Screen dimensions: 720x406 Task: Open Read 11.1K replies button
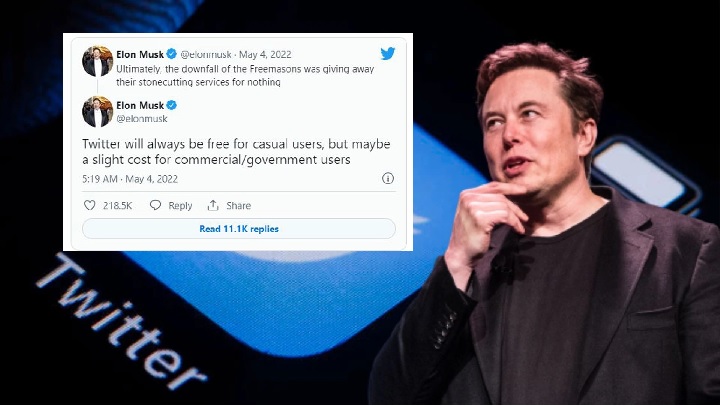pos(239,229)
